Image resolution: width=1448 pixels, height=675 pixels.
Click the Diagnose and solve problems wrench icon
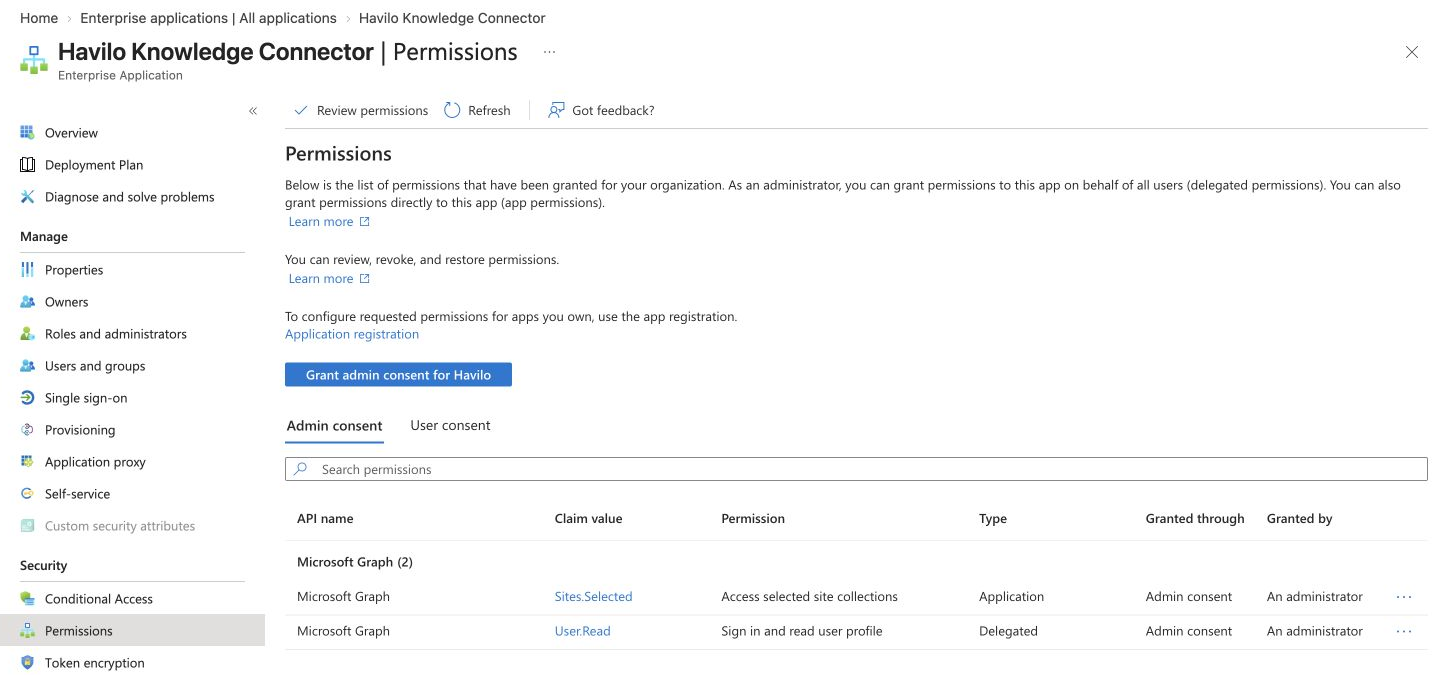28,197
